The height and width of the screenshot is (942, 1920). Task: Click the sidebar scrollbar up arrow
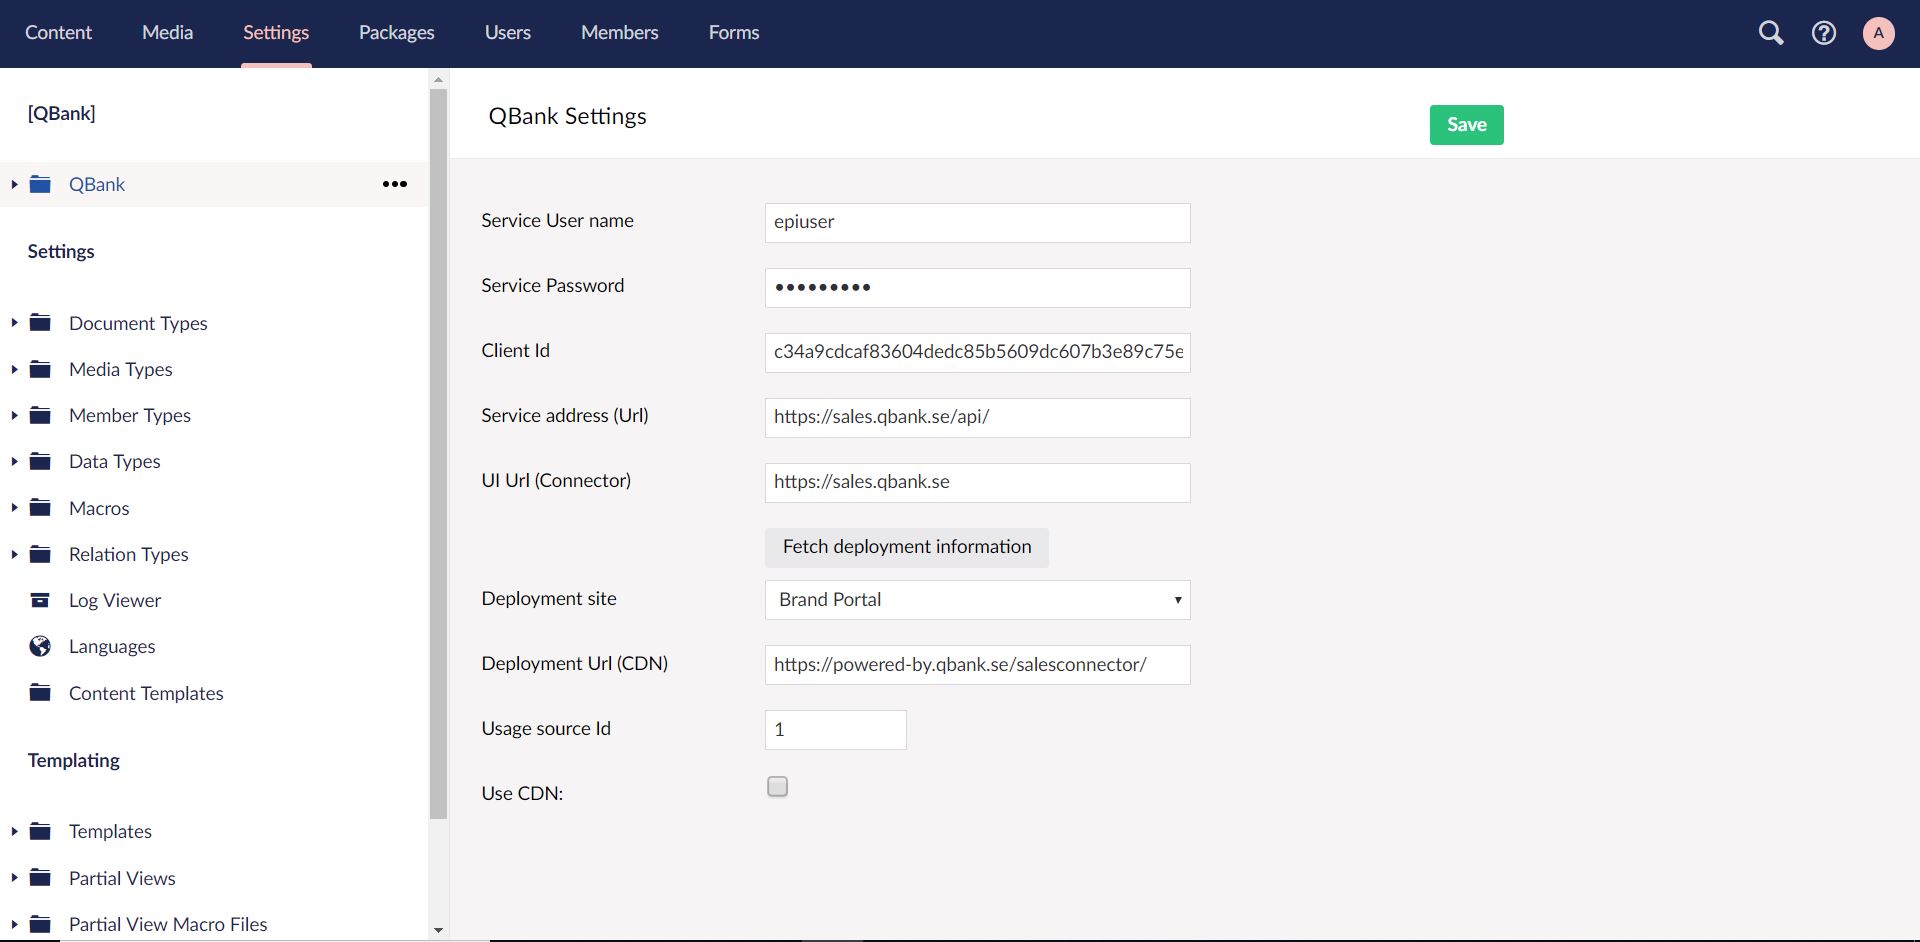point(438,78)
